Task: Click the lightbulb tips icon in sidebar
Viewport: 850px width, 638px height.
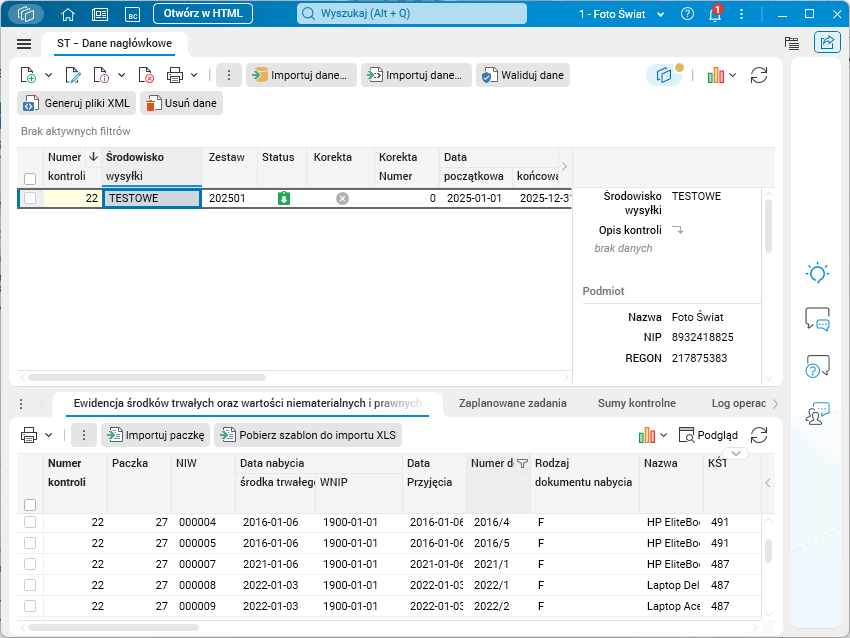Action: coord(817,273)
